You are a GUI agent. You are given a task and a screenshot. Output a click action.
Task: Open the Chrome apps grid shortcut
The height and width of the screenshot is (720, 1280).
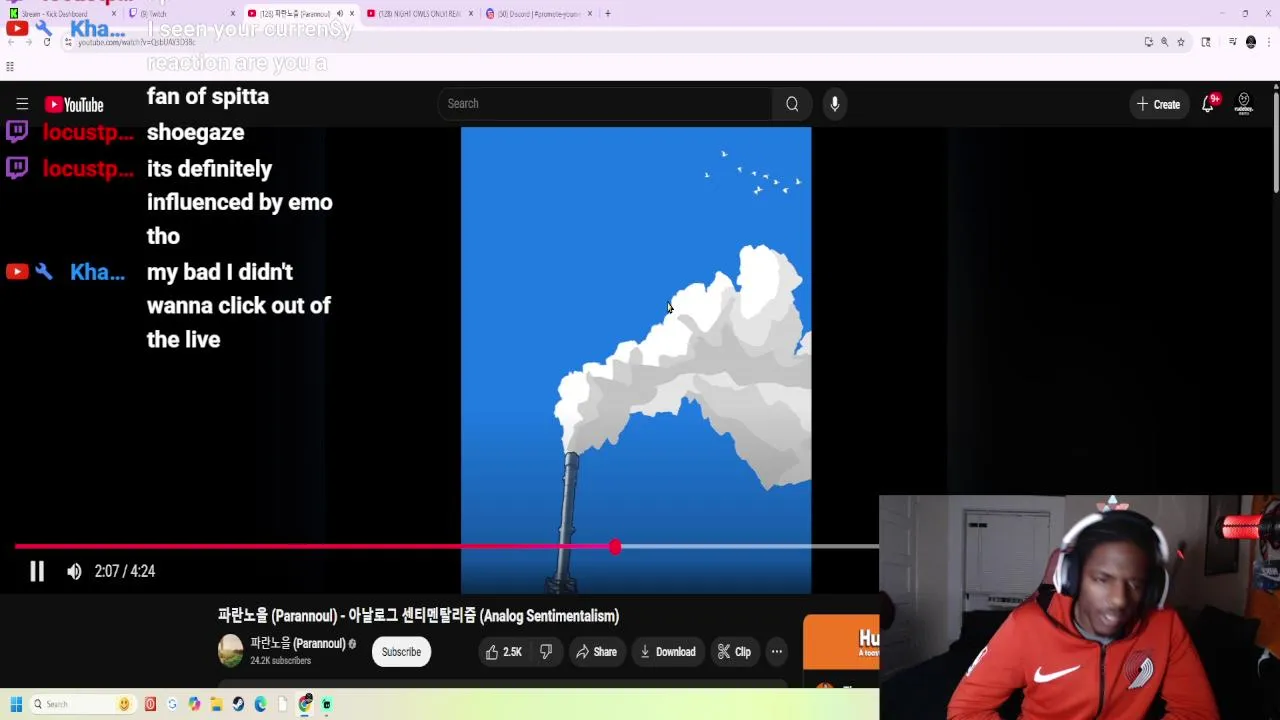coord(10,67)
